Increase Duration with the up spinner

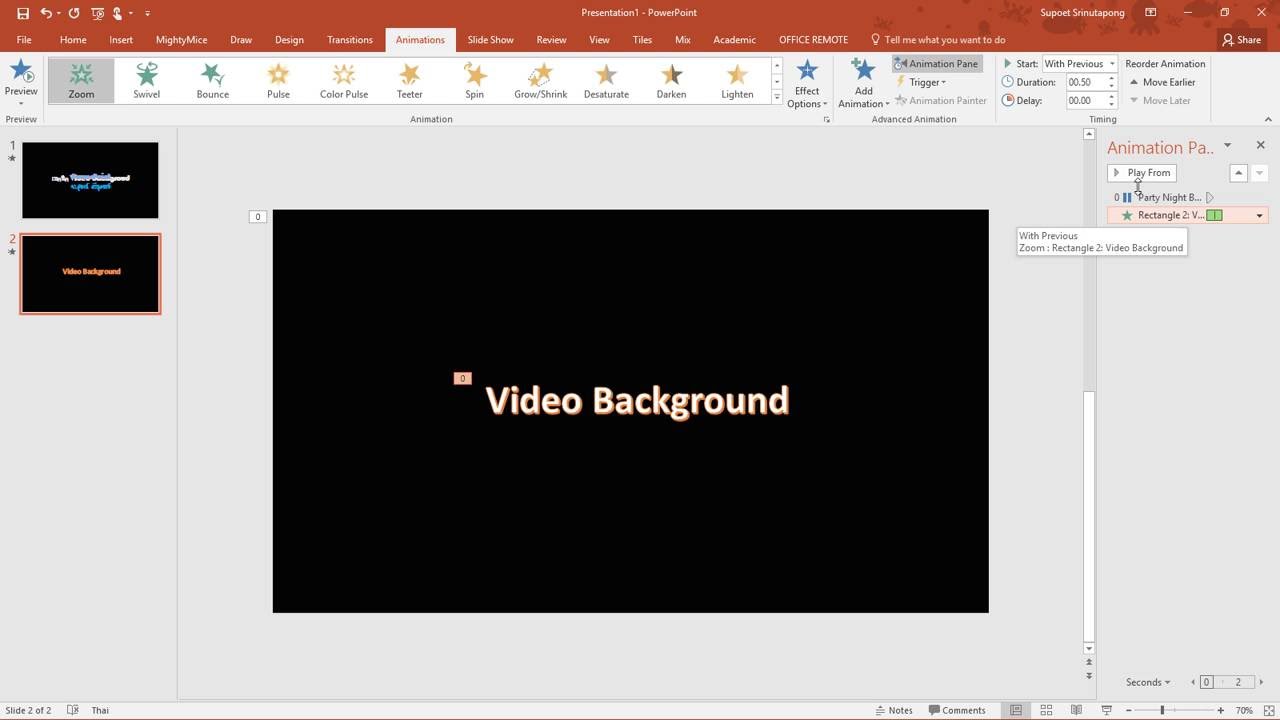(1111, 79)
